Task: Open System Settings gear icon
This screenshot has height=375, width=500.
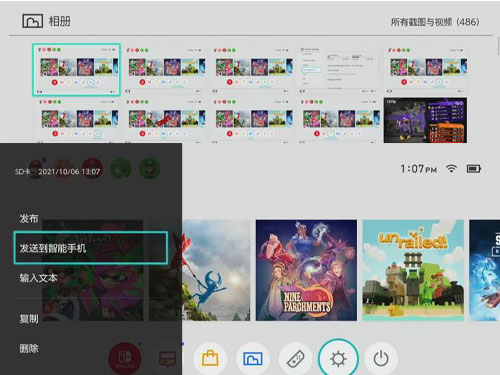Action: click(x=338, y=359)
